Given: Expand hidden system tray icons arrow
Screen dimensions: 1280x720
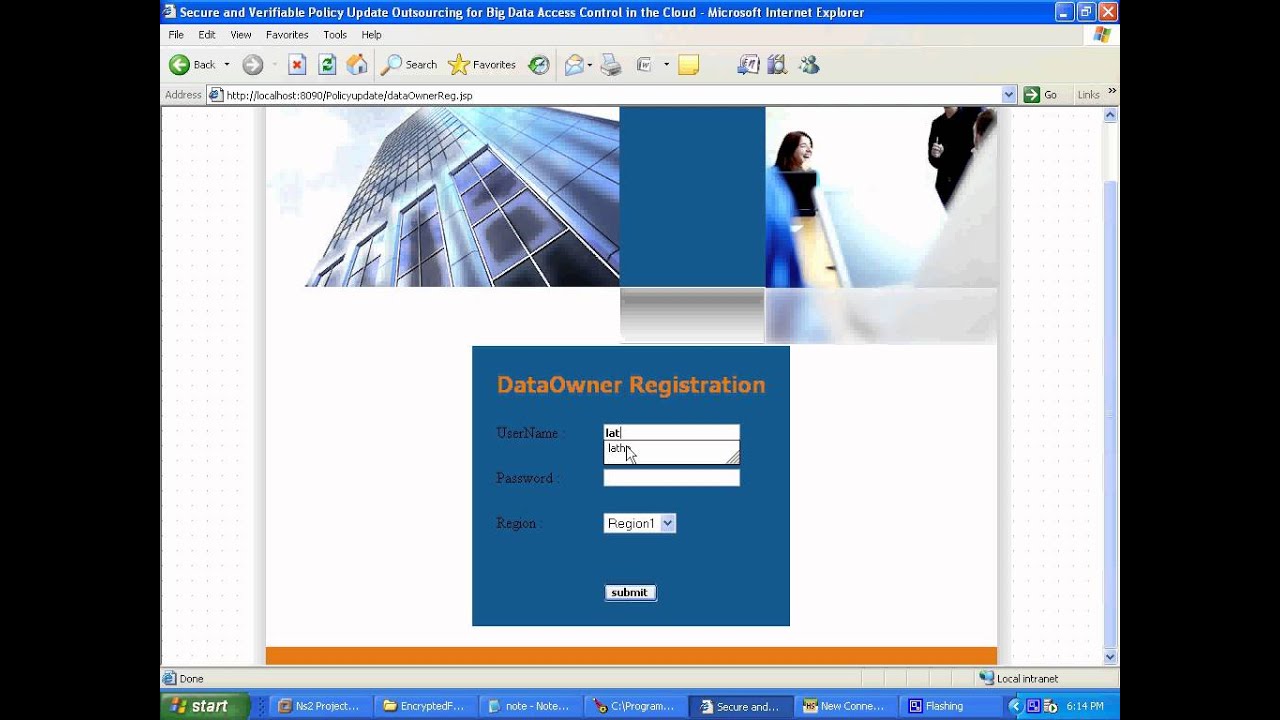Looking at the screenshot, I should (x=1016, y=706).
